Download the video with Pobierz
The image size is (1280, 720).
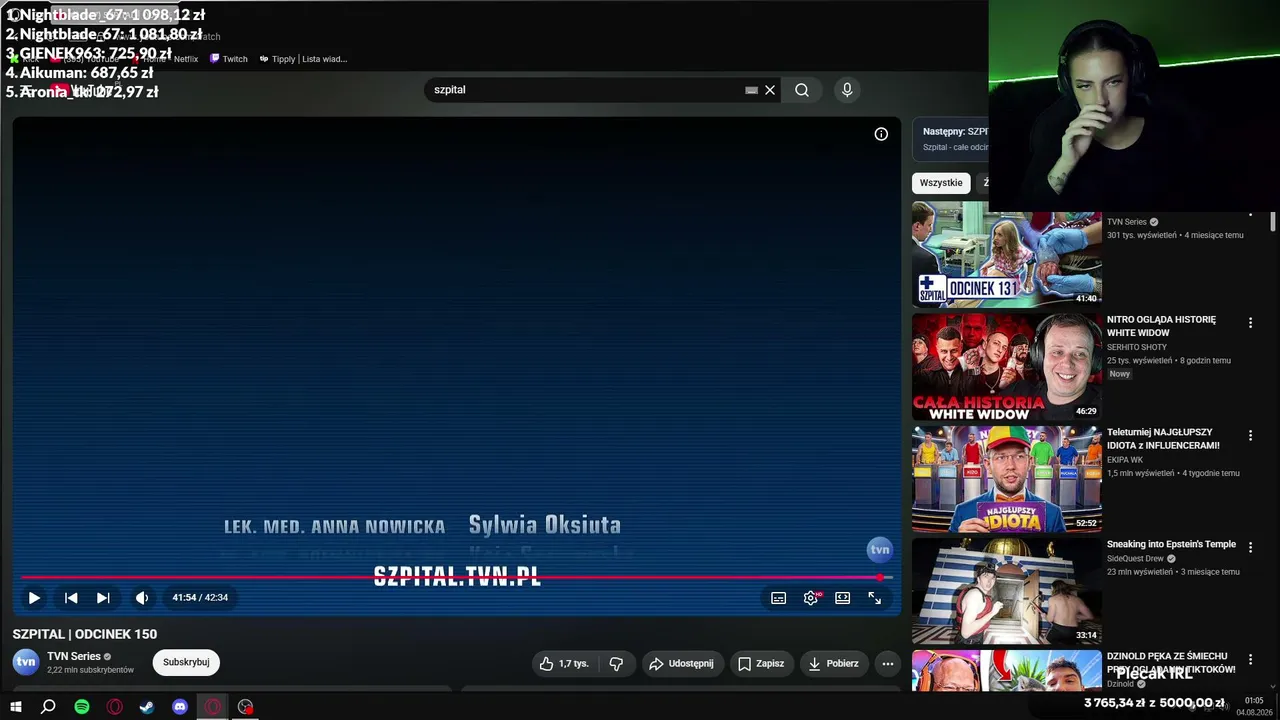pos(833,663)
